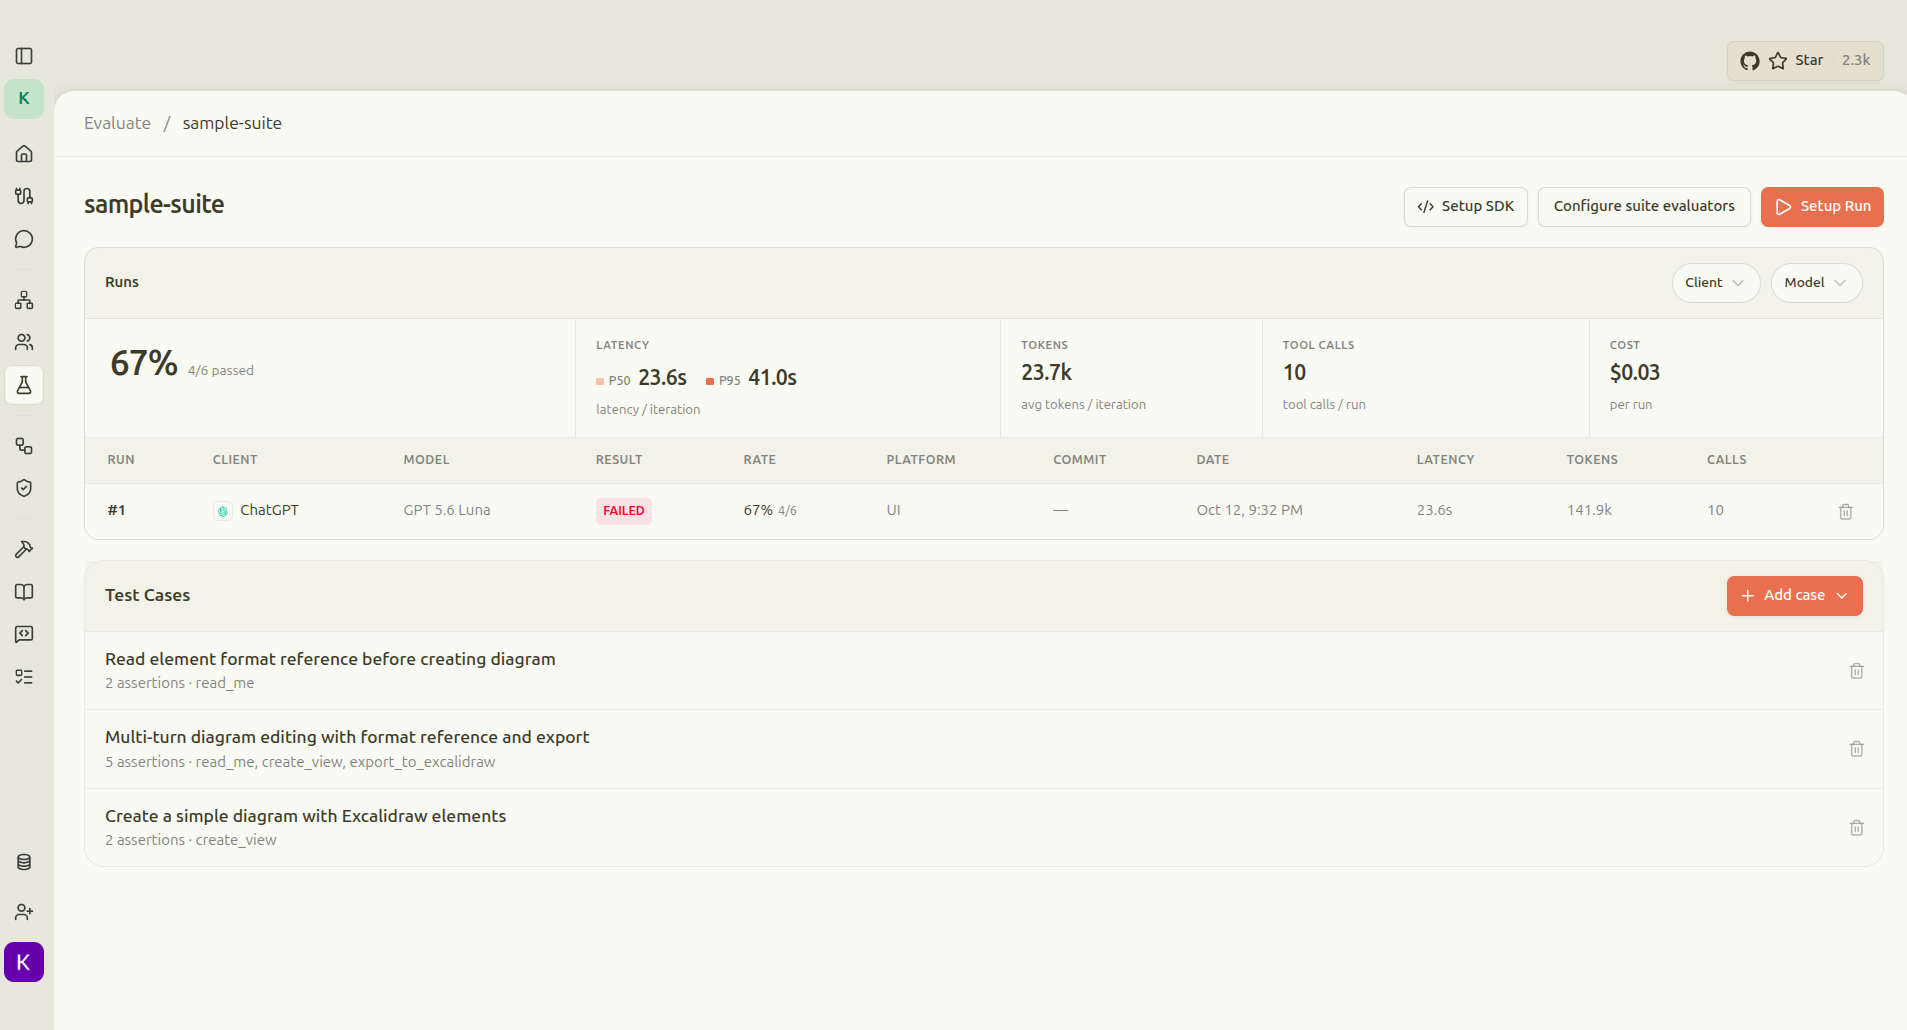
Task: Click the FAILED result badge of run #1
Action: pos(623,511)
